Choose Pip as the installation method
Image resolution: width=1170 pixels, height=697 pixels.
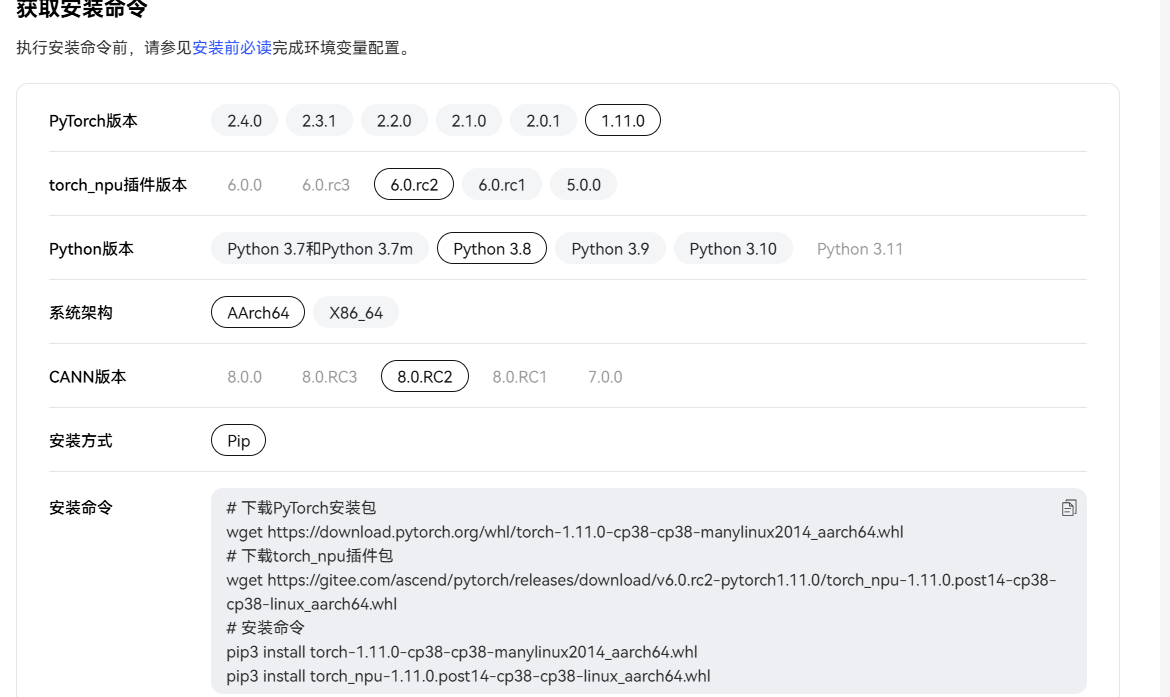pos(238,440)
